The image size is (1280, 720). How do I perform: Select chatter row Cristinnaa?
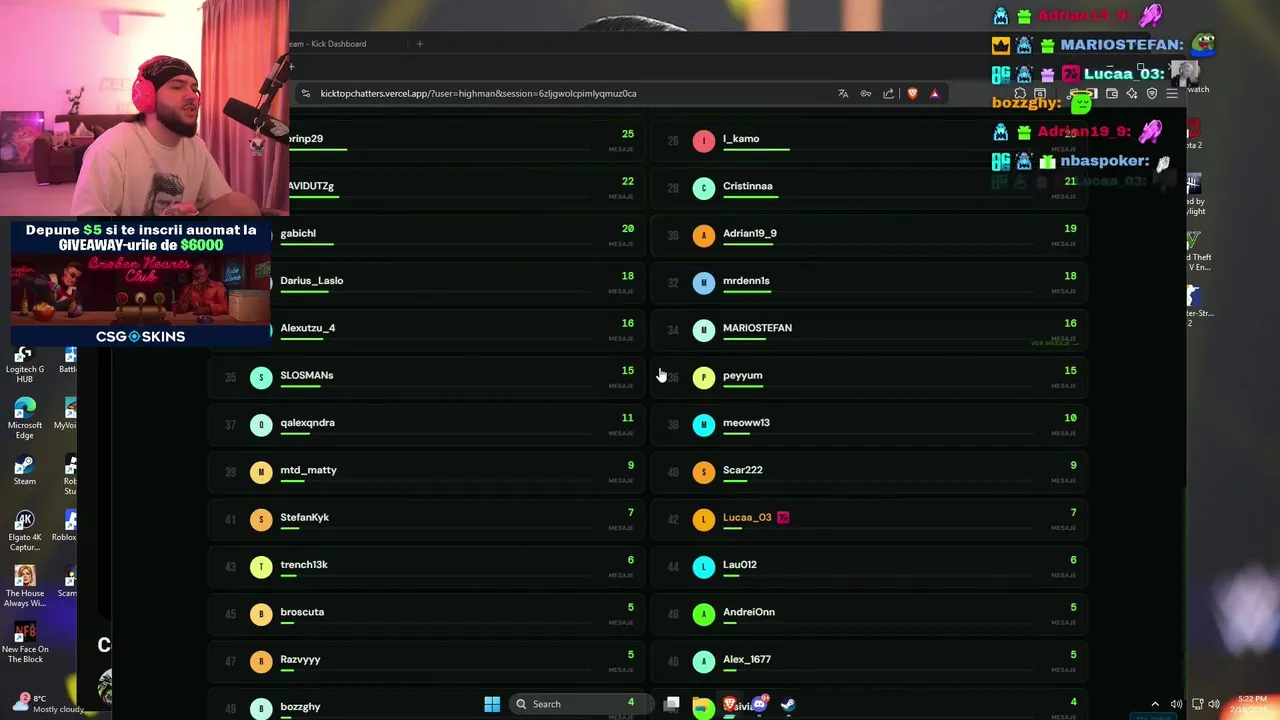[x=869, y=187]
